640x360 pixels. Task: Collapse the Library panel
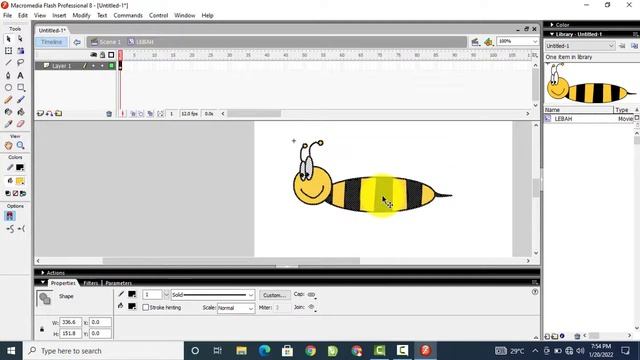pyautogui.click(x=552, y=34)
